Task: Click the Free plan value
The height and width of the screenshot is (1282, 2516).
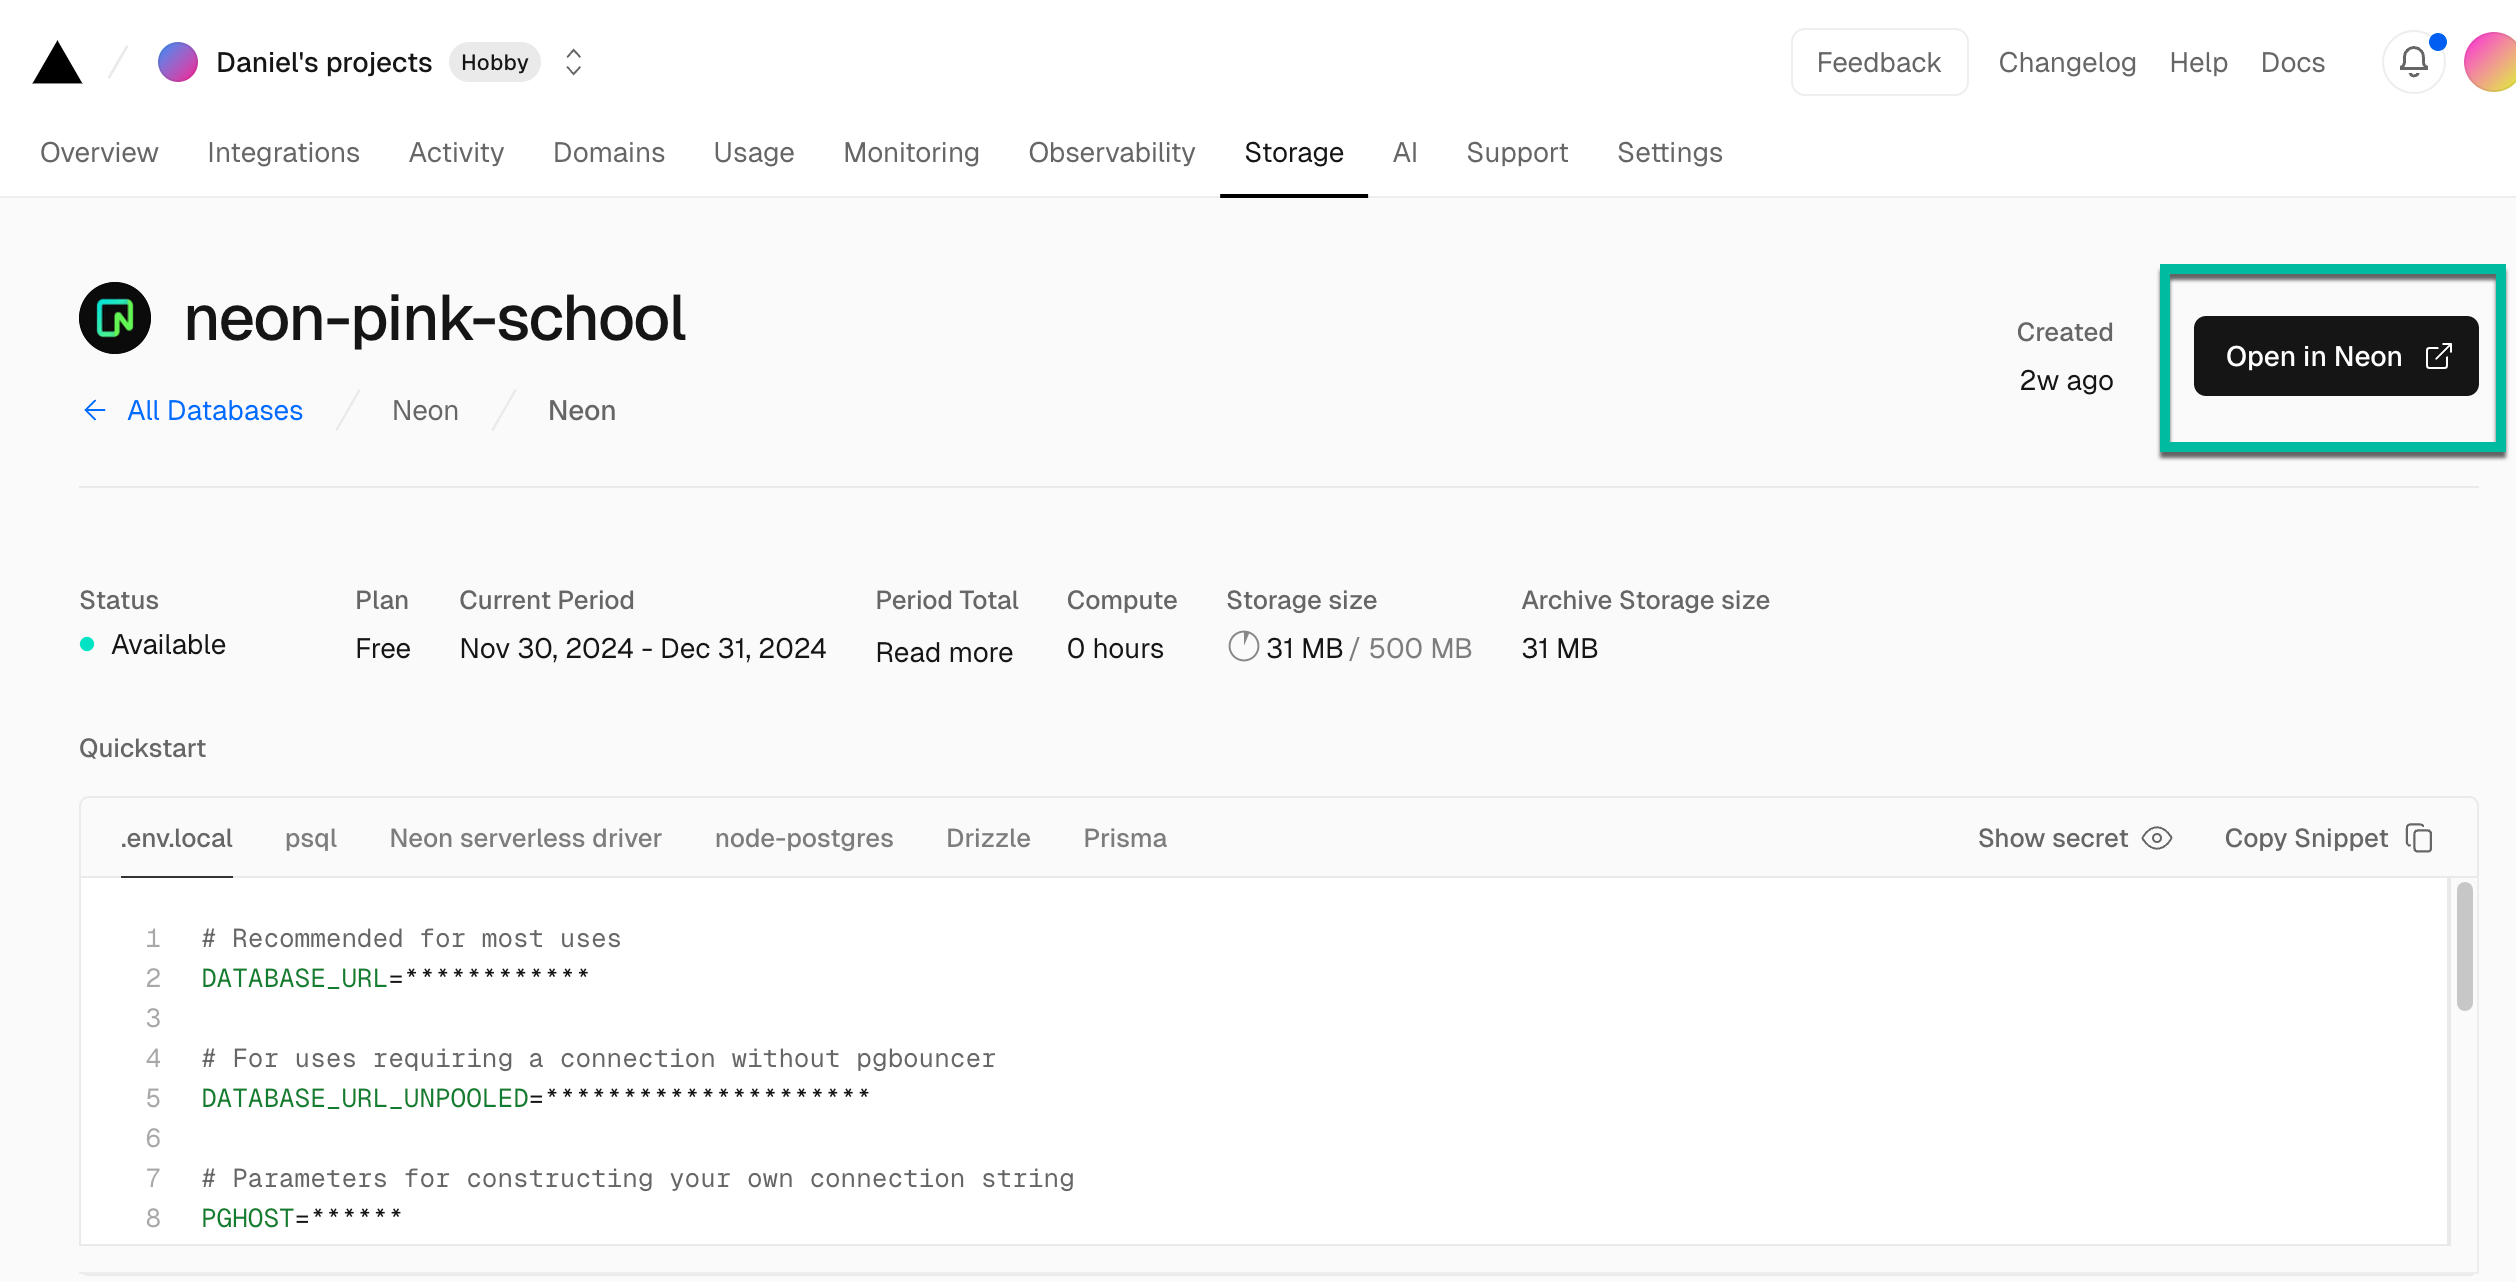Action: point(383,648)
